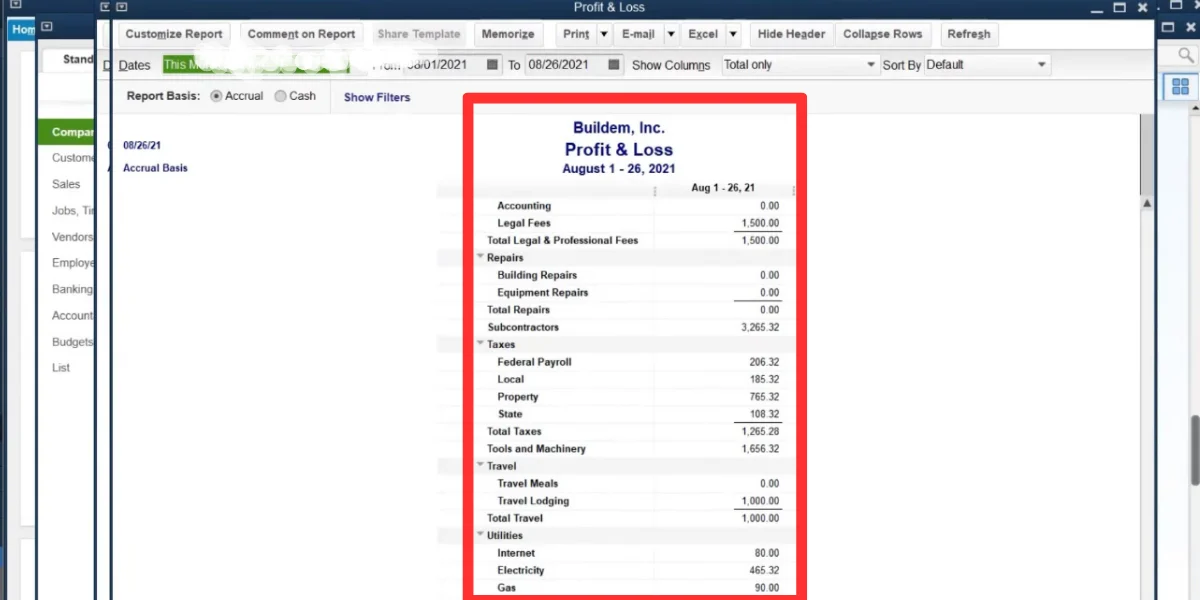Select Vendors category in background sidebar
Screen dimensions: 1200x600
point(73,237)
